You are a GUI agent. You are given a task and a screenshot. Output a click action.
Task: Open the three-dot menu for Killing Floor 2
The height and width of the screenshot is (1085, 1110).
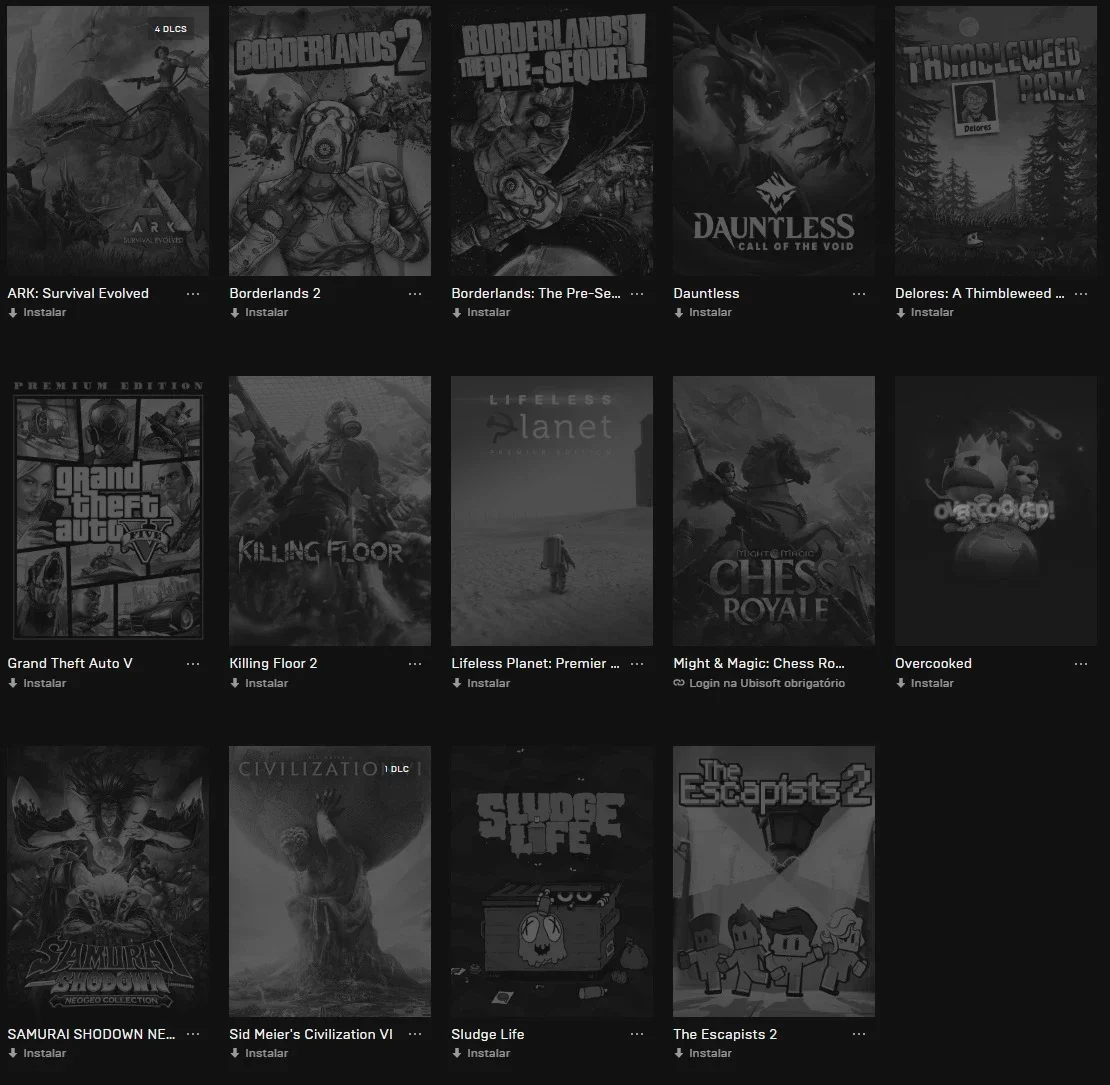[x=415, y=664]
